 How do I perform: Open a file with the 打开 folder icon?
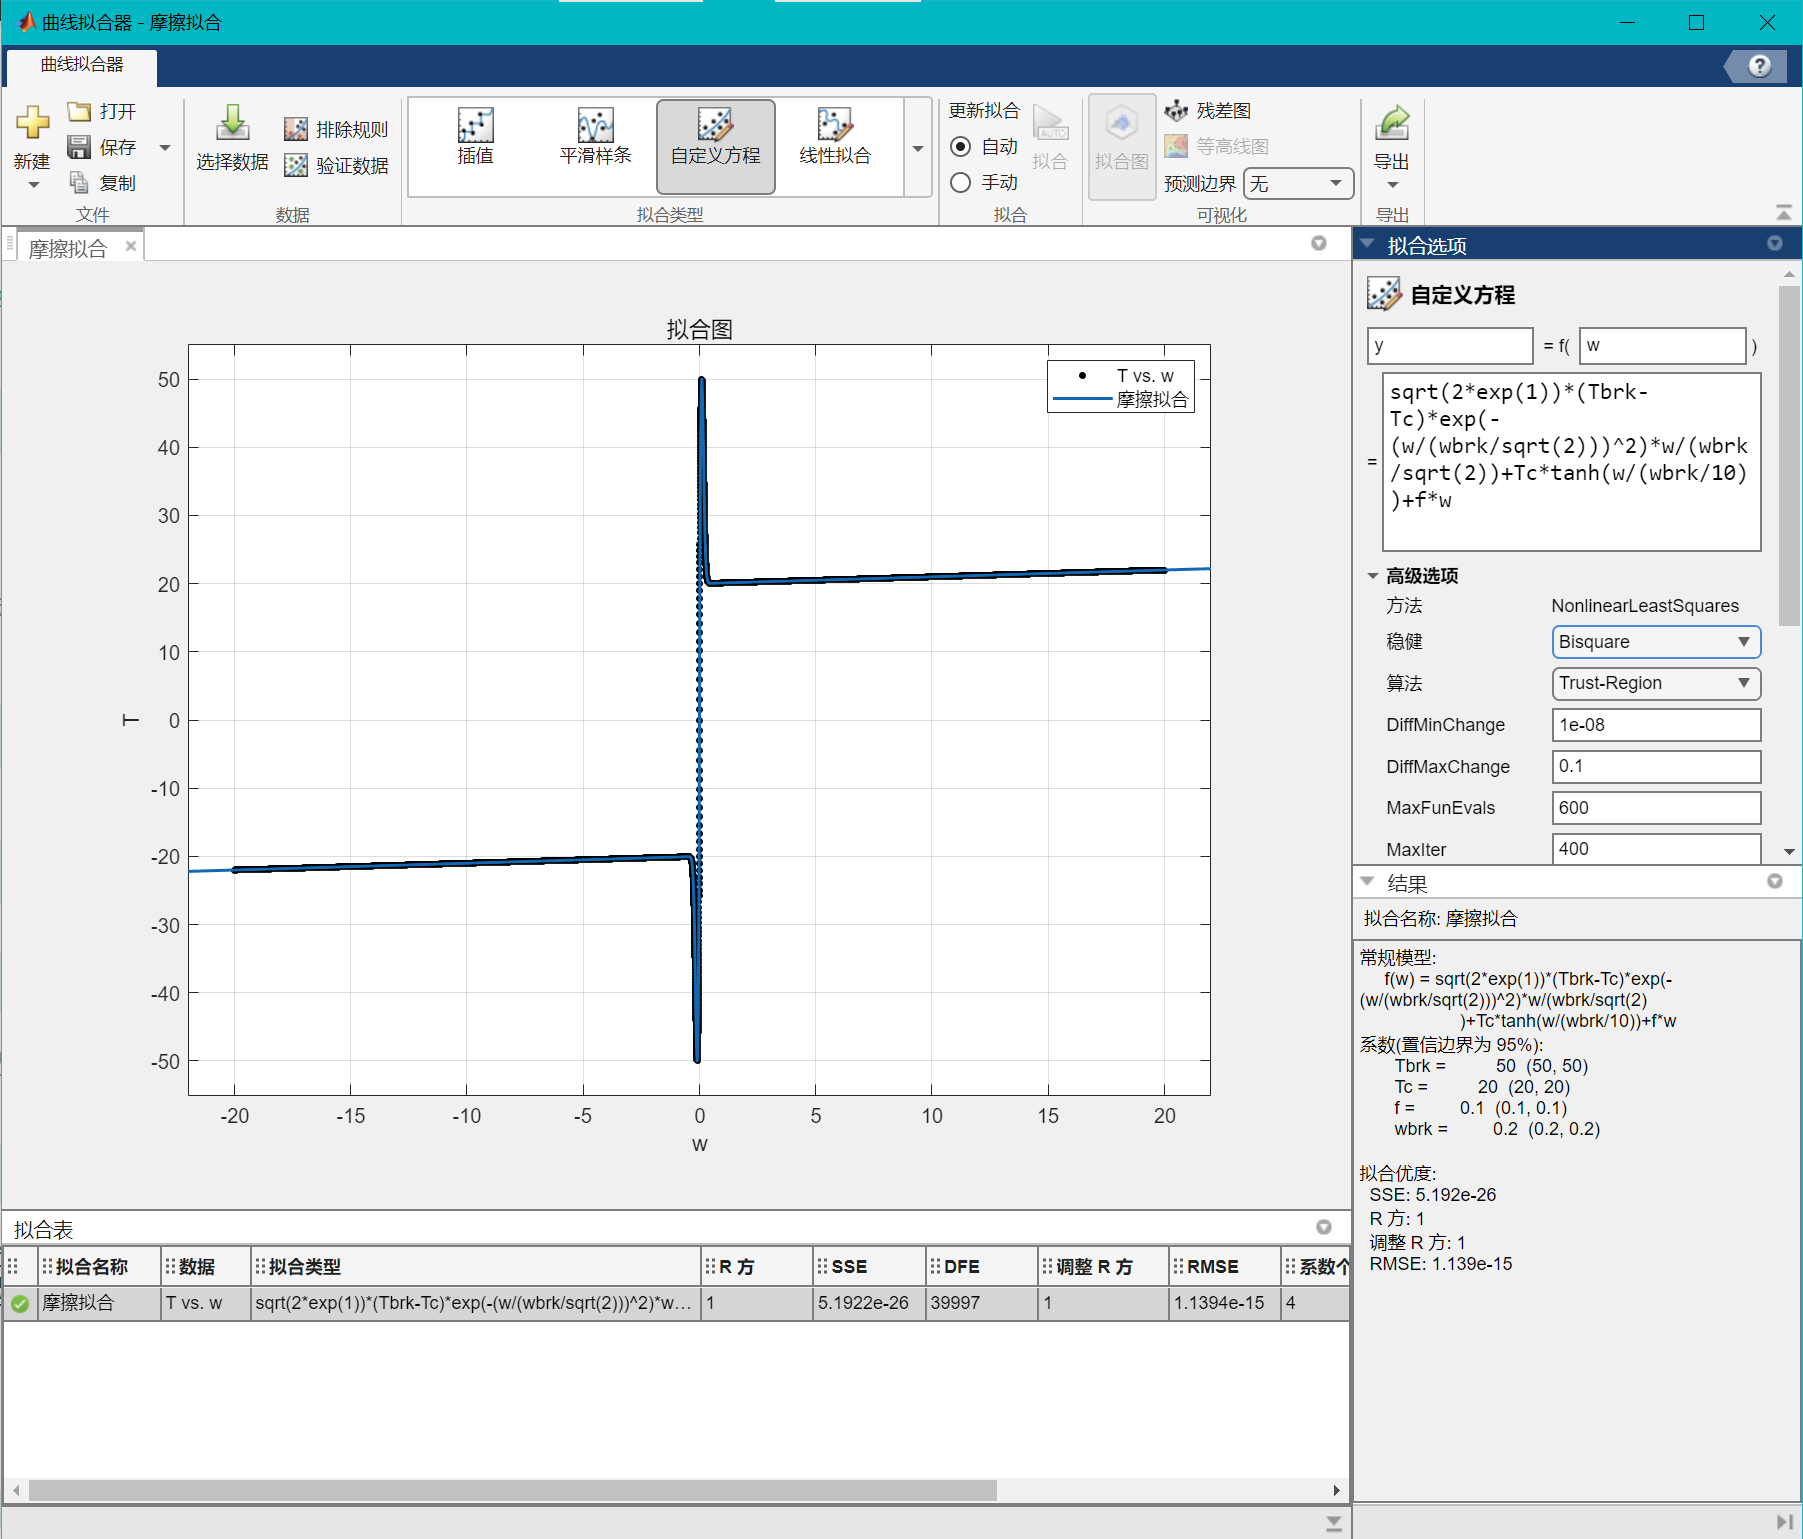(79, 111)
